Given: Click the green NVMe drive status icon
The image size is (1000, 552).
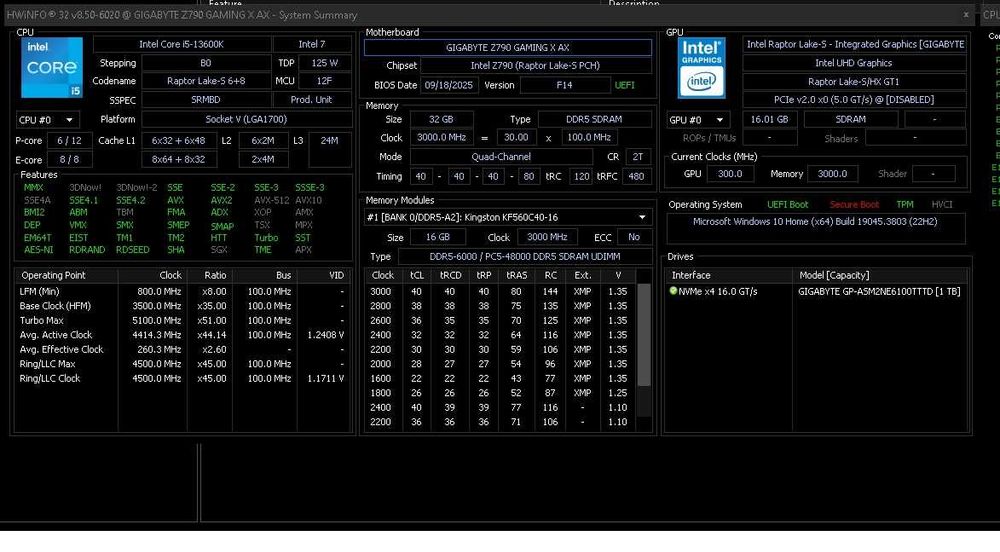Looking at the screenshot, I should click(673, 291).
